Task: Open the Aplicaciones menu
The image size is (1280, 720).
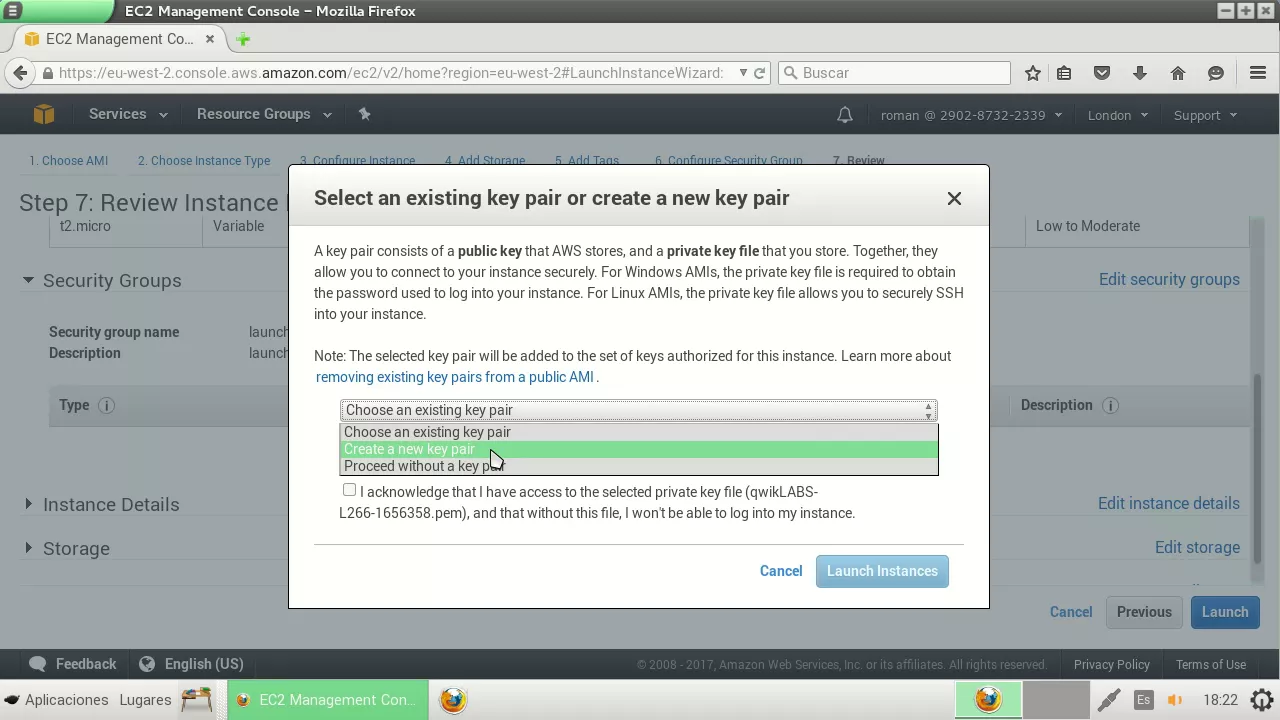Action: [x=56, y=700]
